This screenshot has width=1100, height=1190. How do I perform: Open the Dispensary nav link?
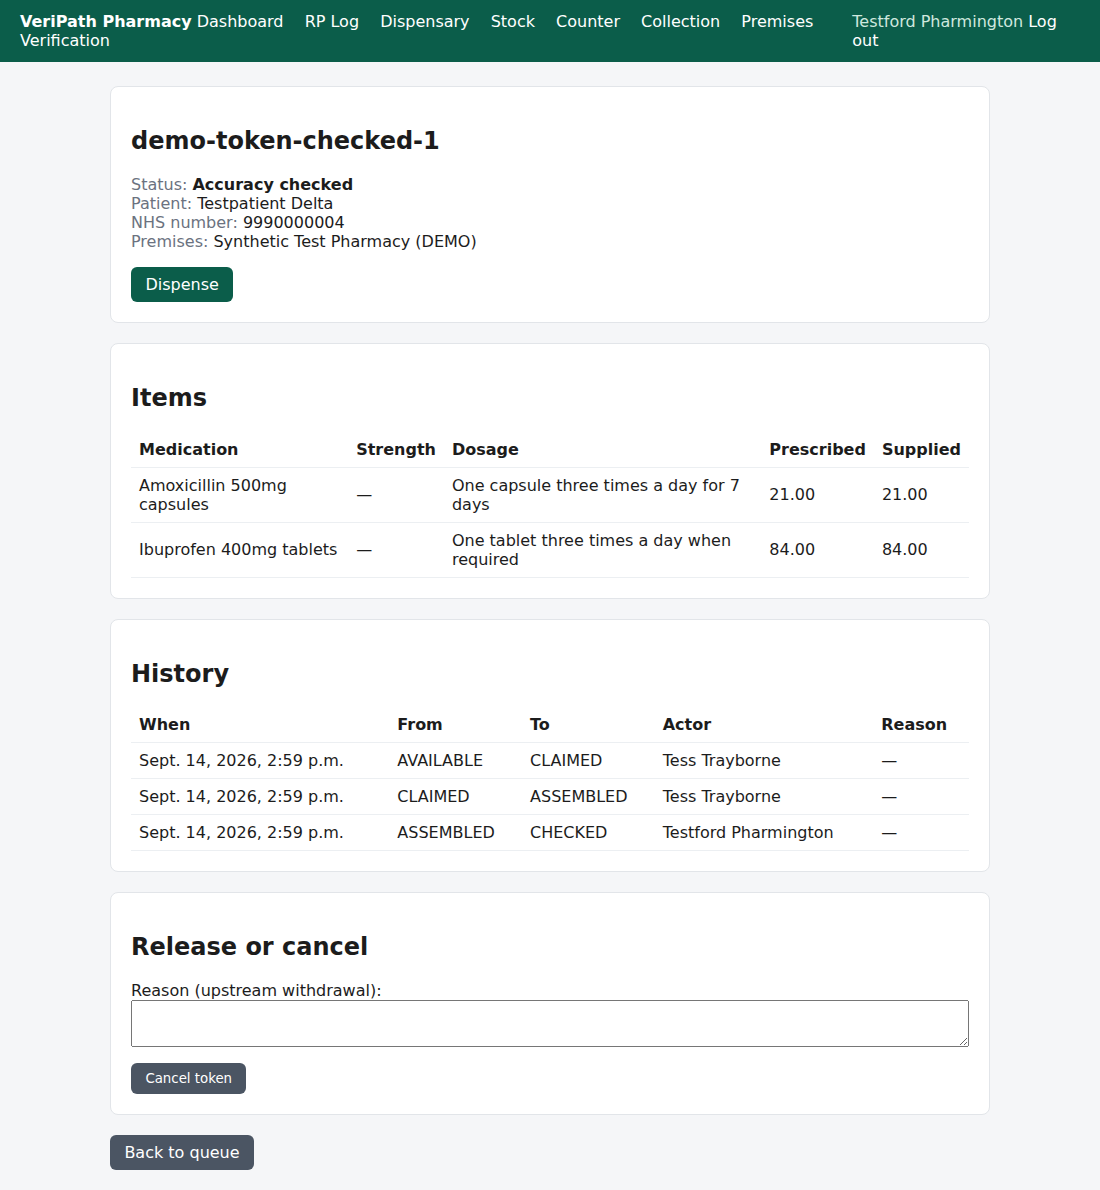[x=424, y=21]
